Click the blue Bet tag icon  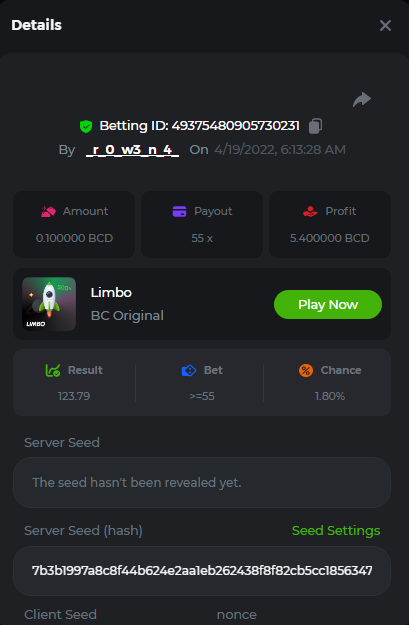click(x=189, y=370)
